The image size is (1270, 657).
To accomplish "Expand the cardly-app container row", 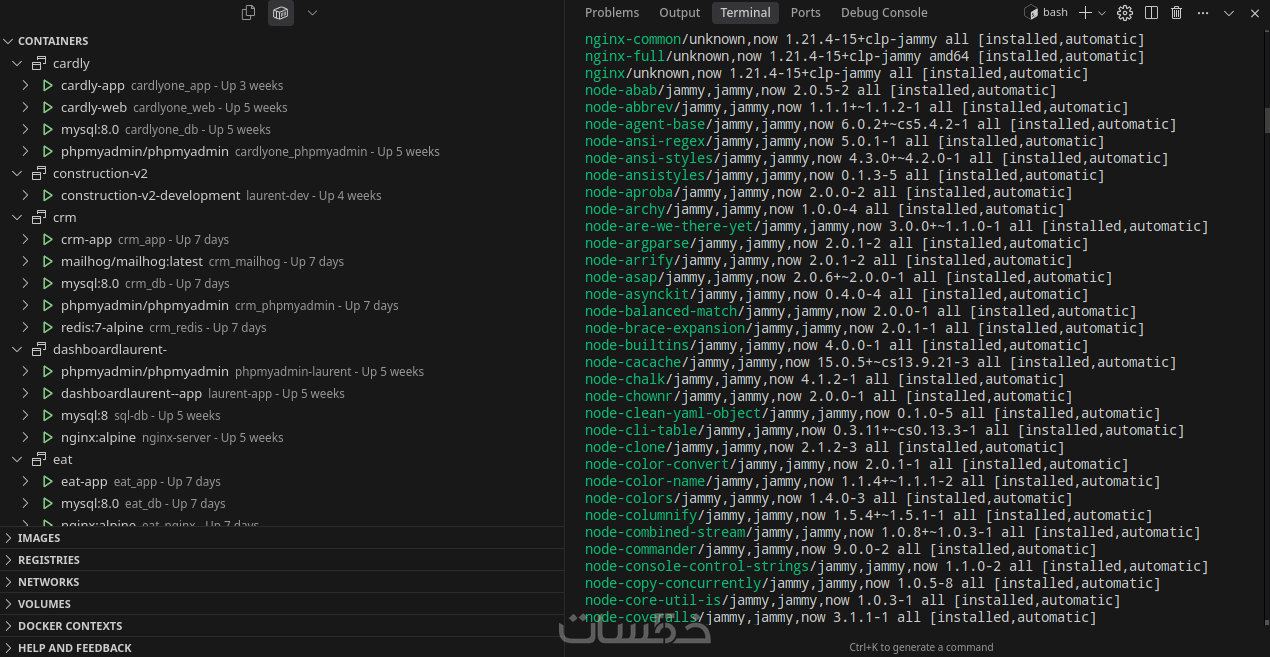I will (26, 85).
